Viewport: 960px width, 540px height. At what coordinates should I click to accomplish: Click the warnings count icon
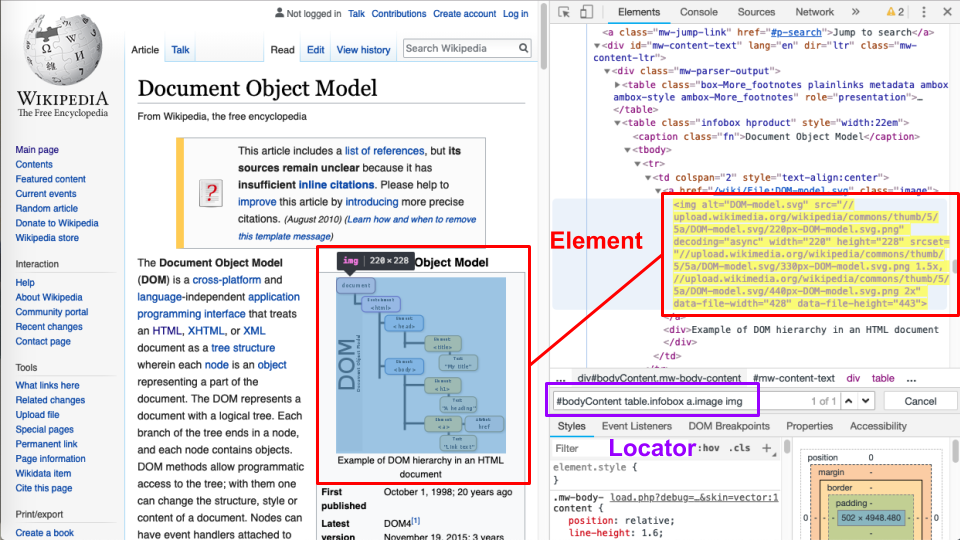click(x=895, y=12)
